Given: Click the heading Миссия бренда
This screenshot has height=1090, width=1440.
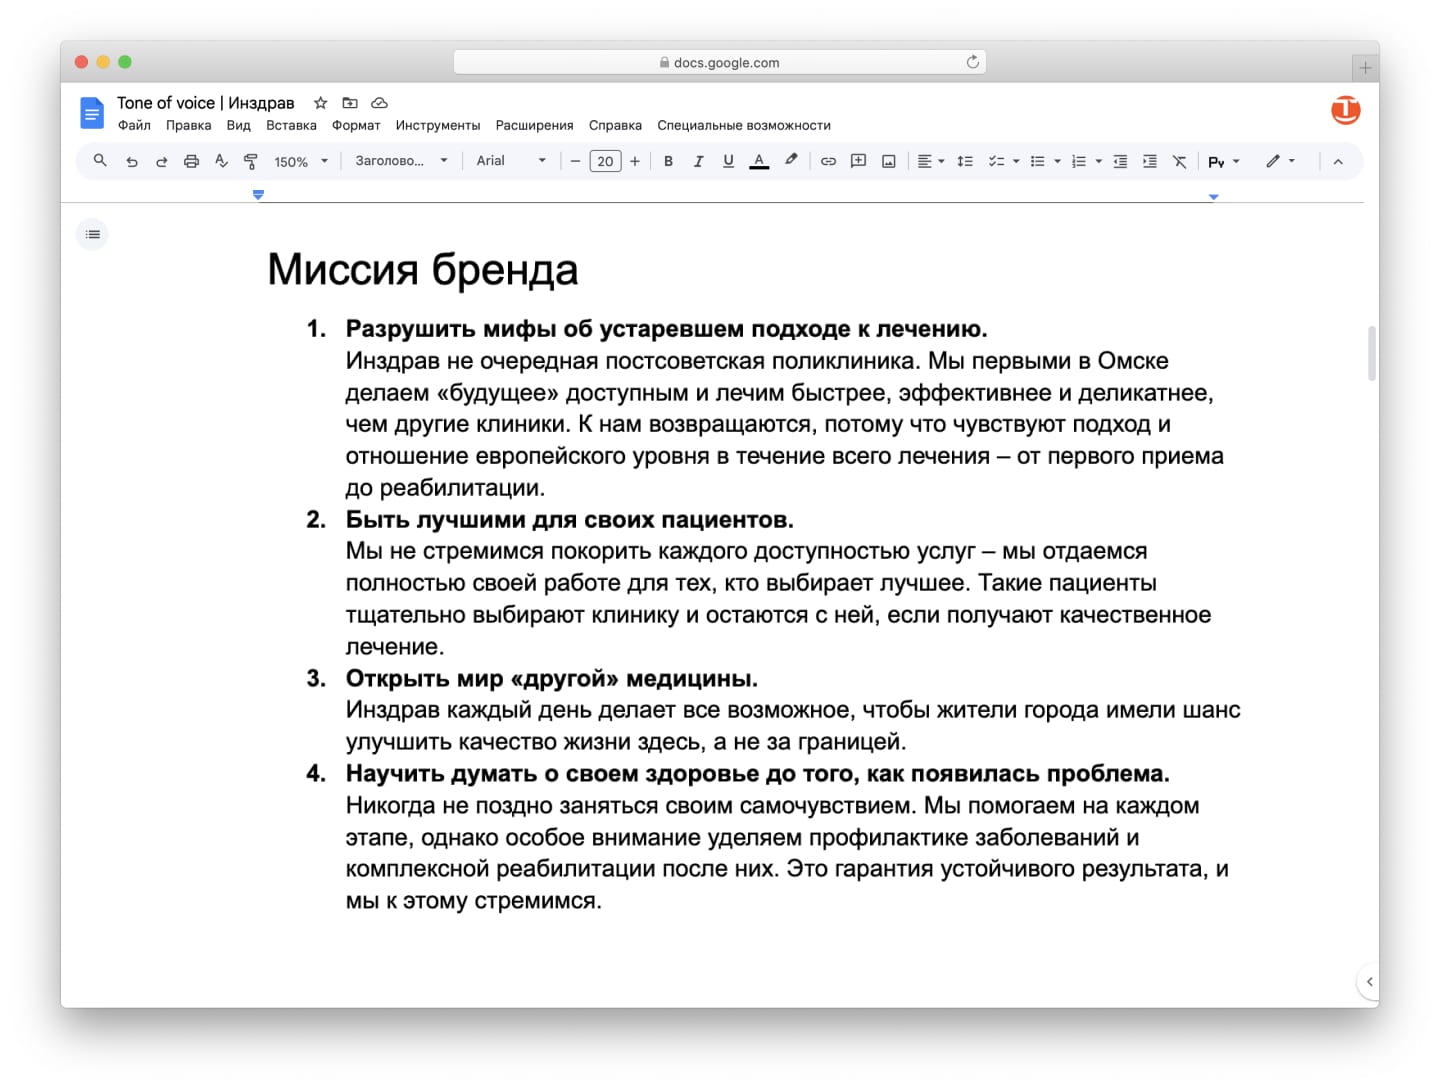Looking at the screenshot, I should point(423,270).
